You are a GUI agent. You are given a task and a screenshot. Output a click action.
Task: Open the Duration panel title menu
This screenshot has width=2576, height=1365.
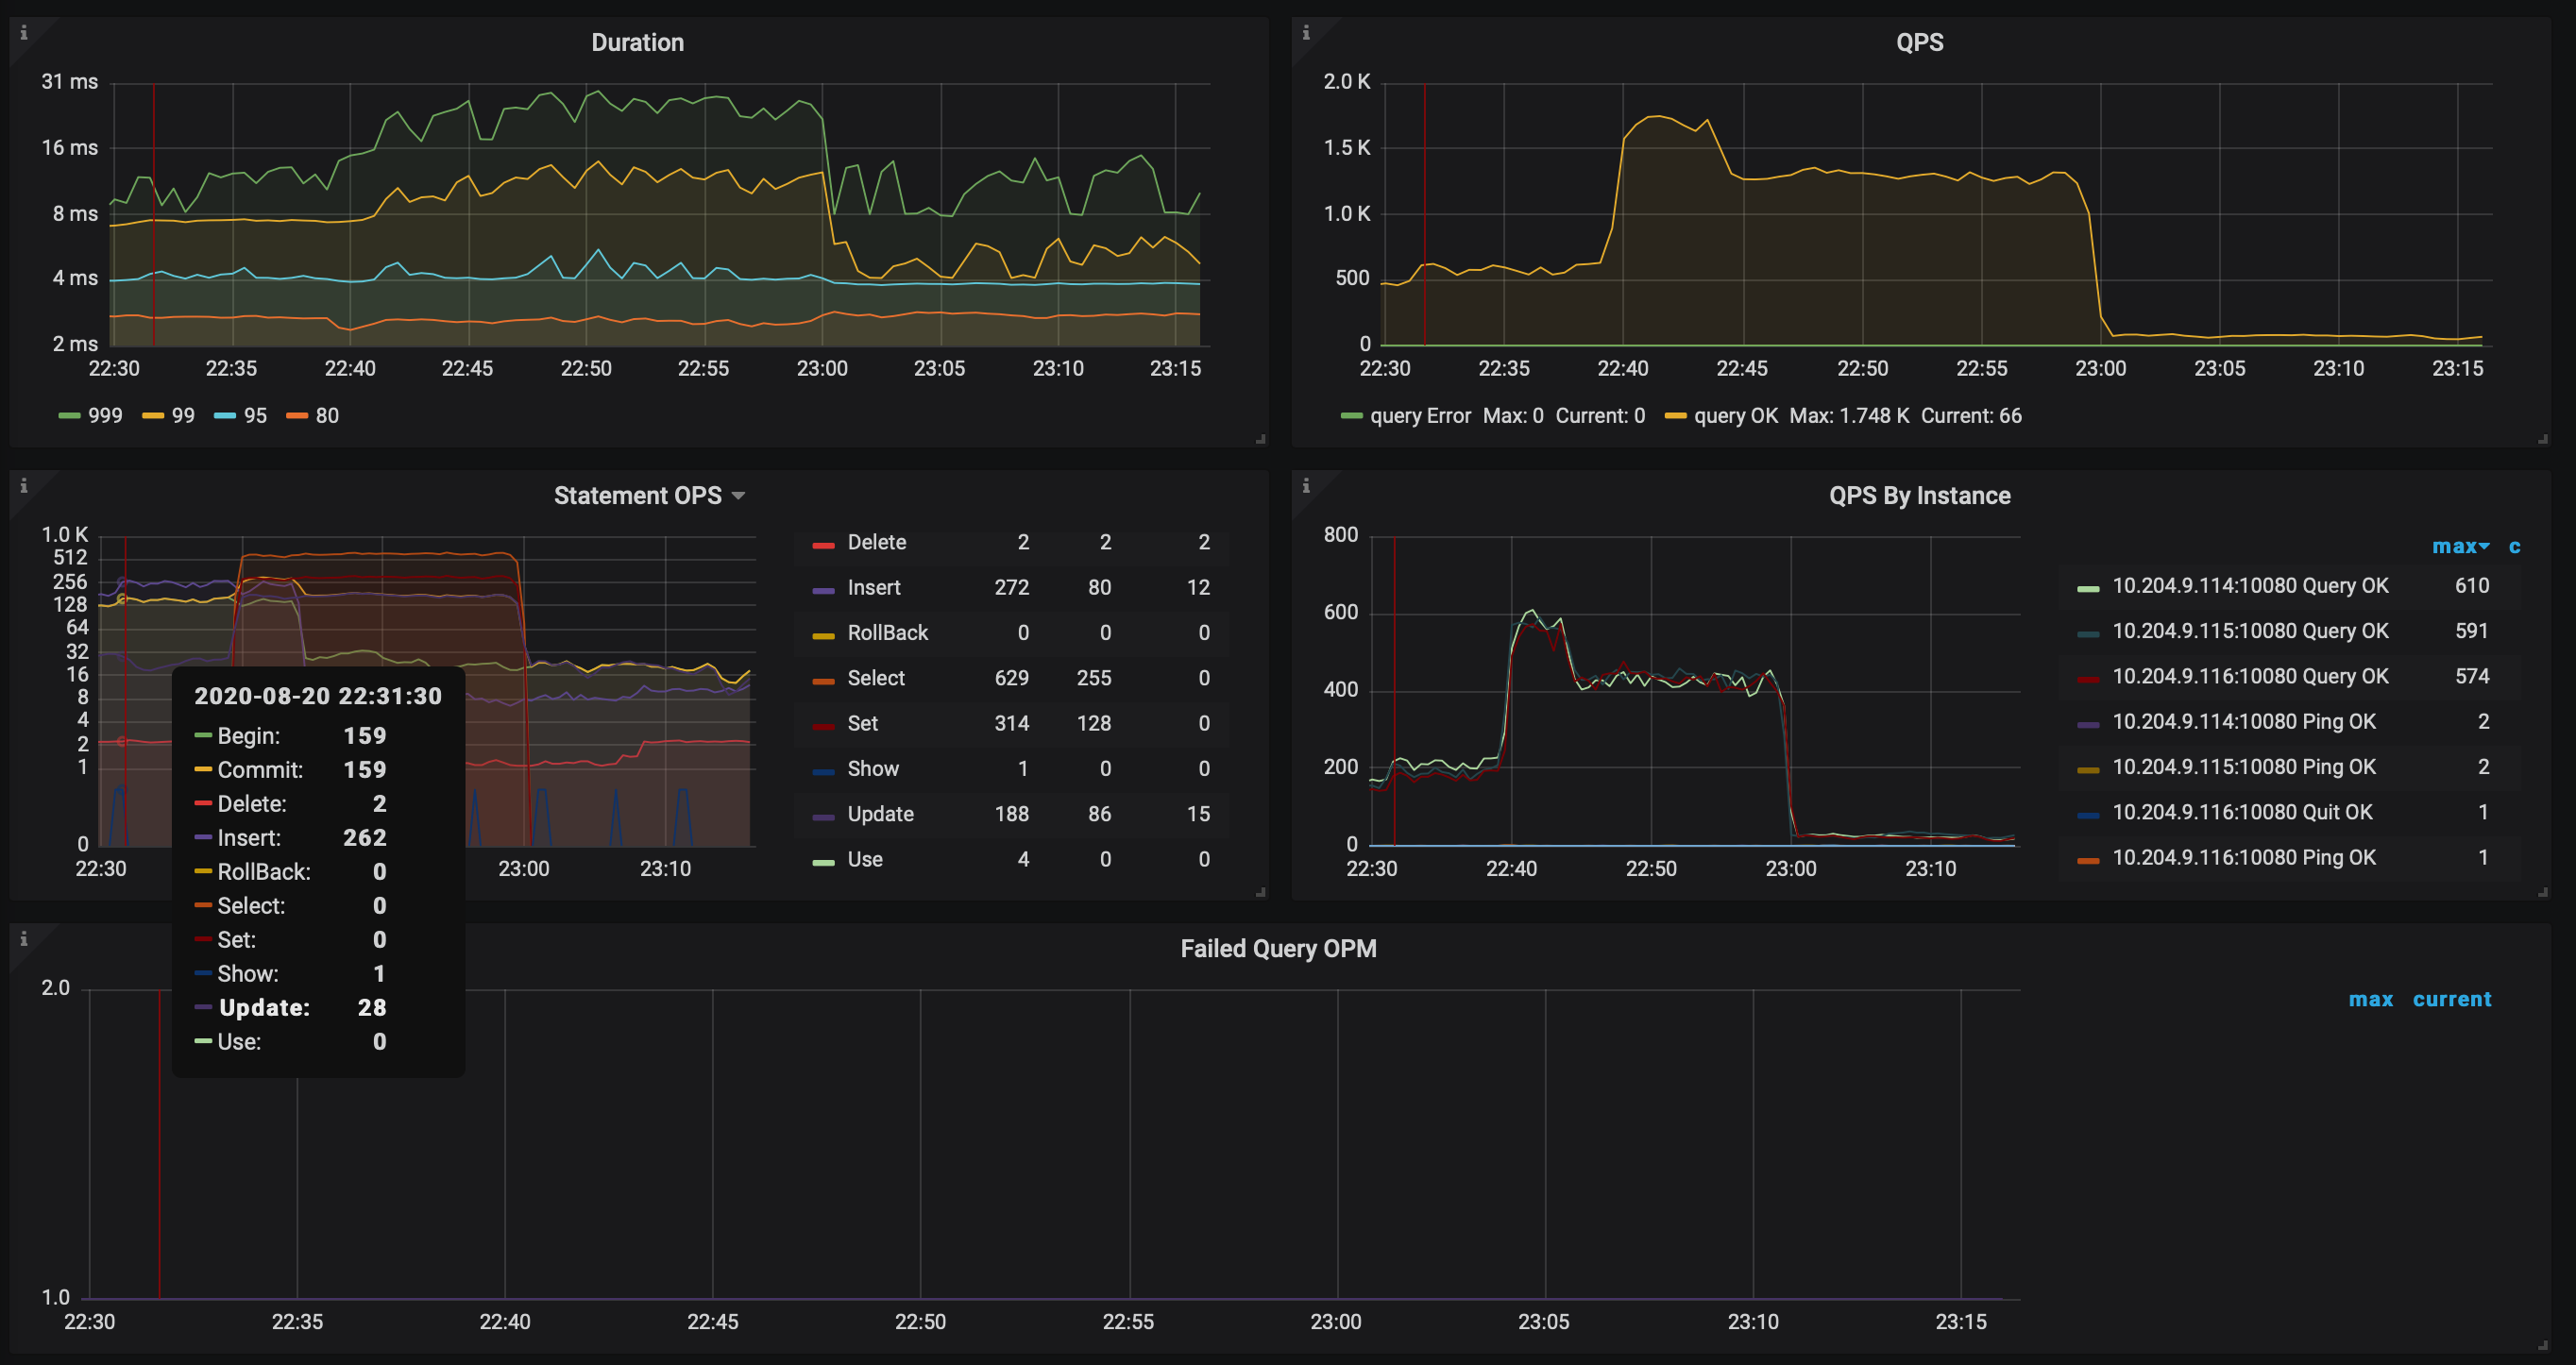coord(637,43)
